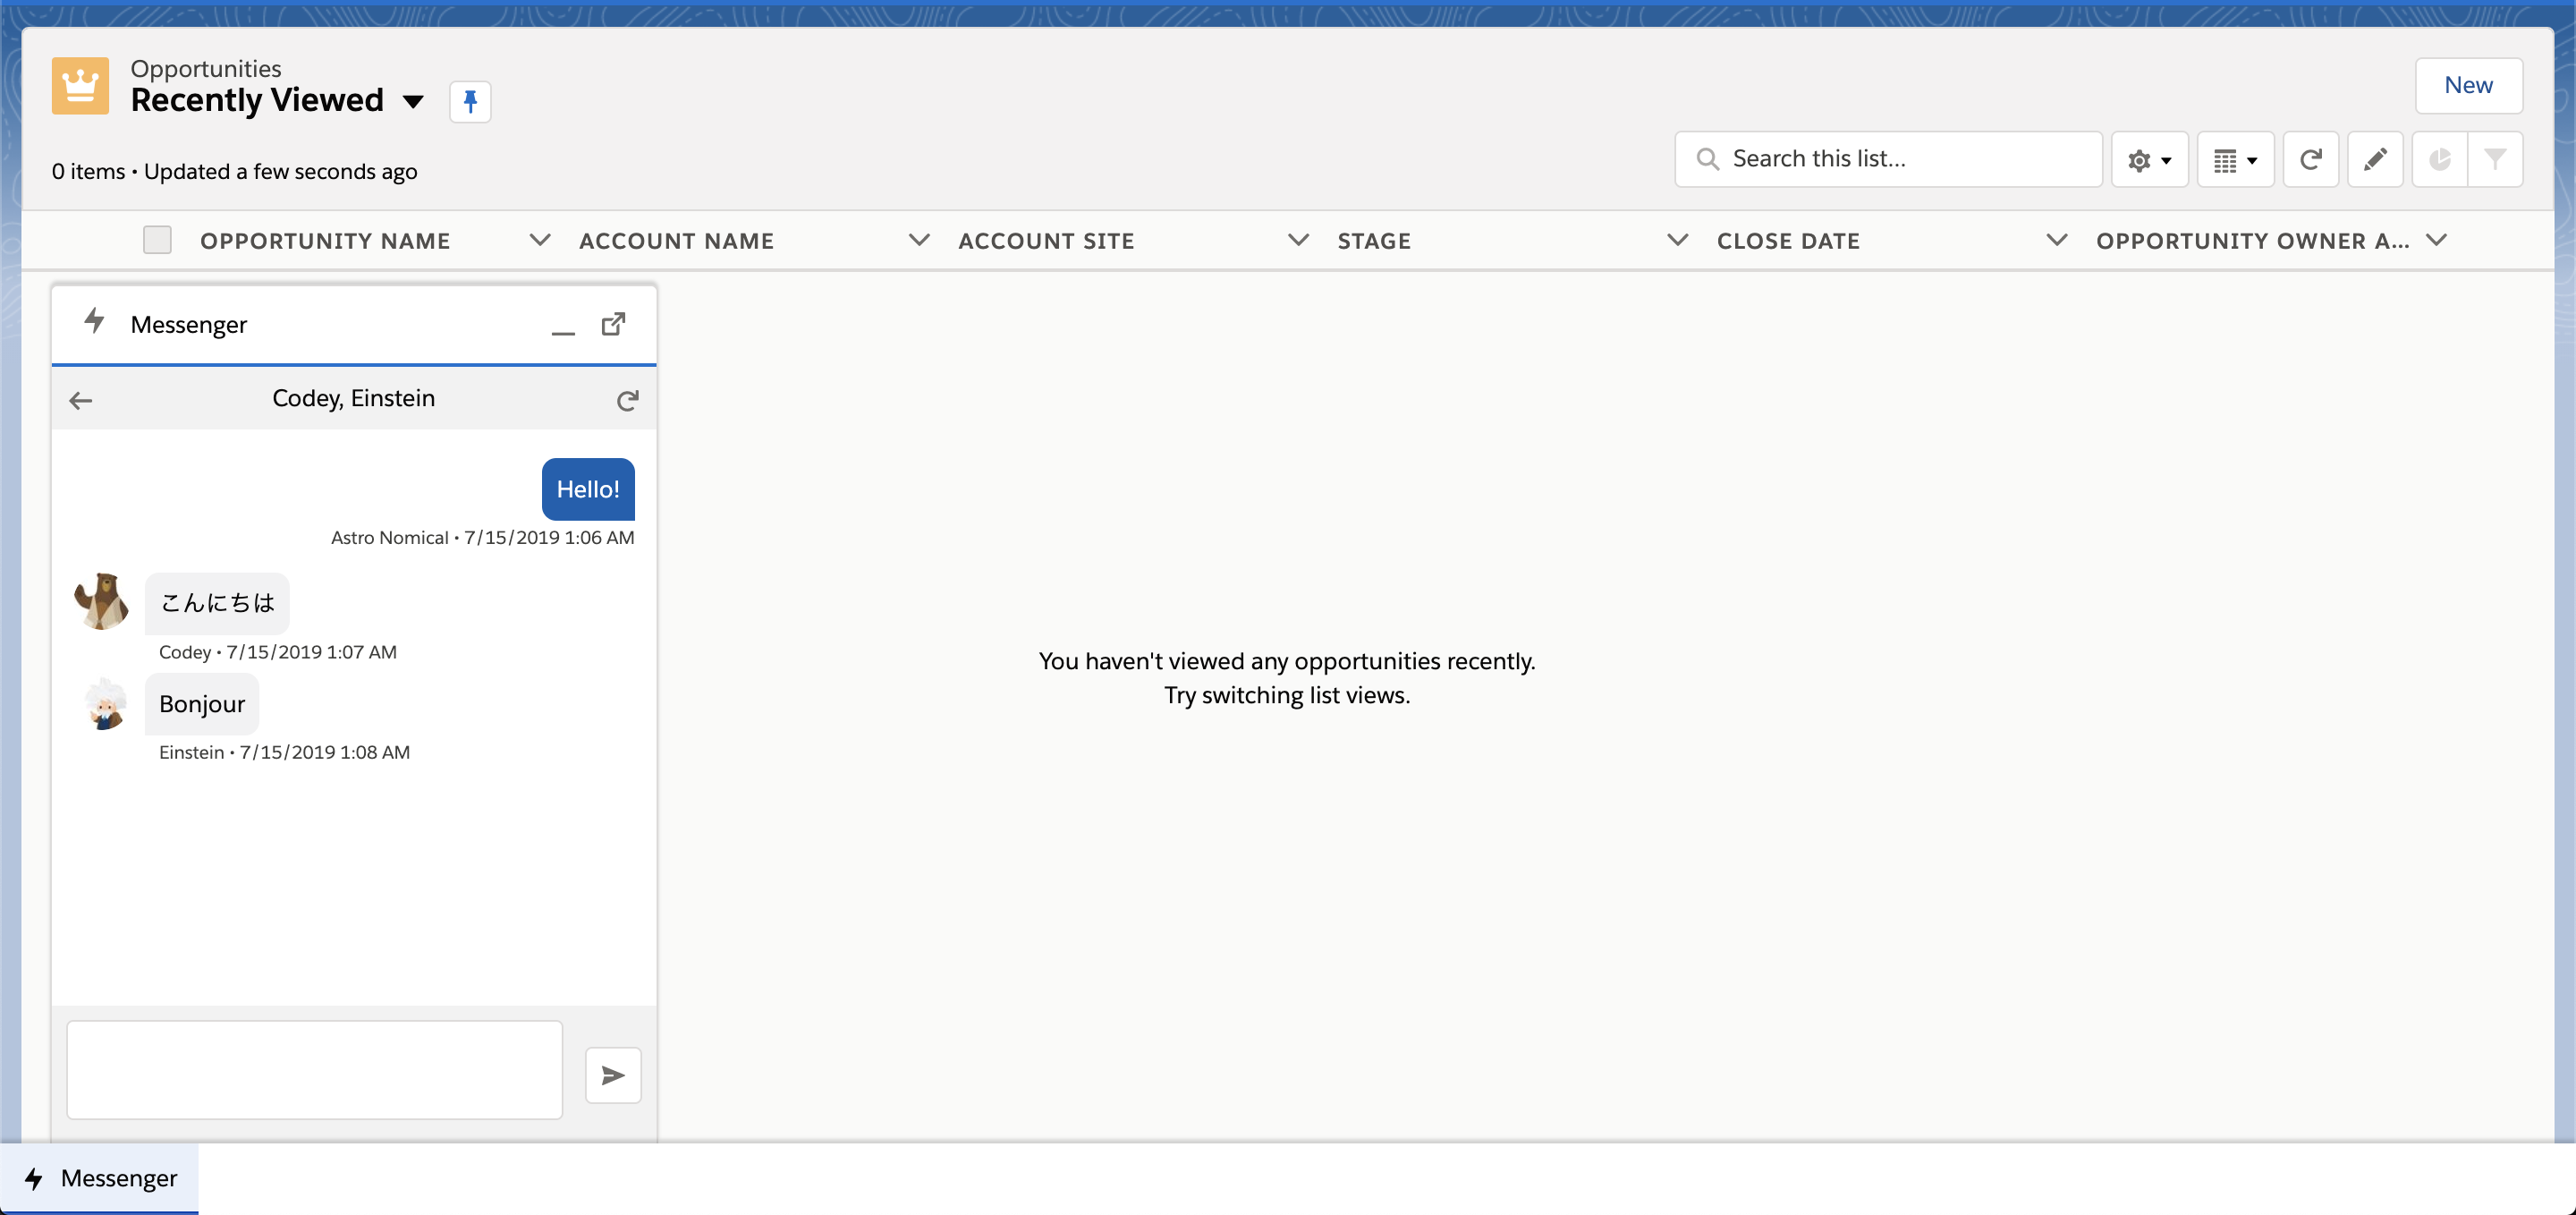Sort by the Close Date column header
This screenshot has height=1215, width=2576.
[1788, 240]
